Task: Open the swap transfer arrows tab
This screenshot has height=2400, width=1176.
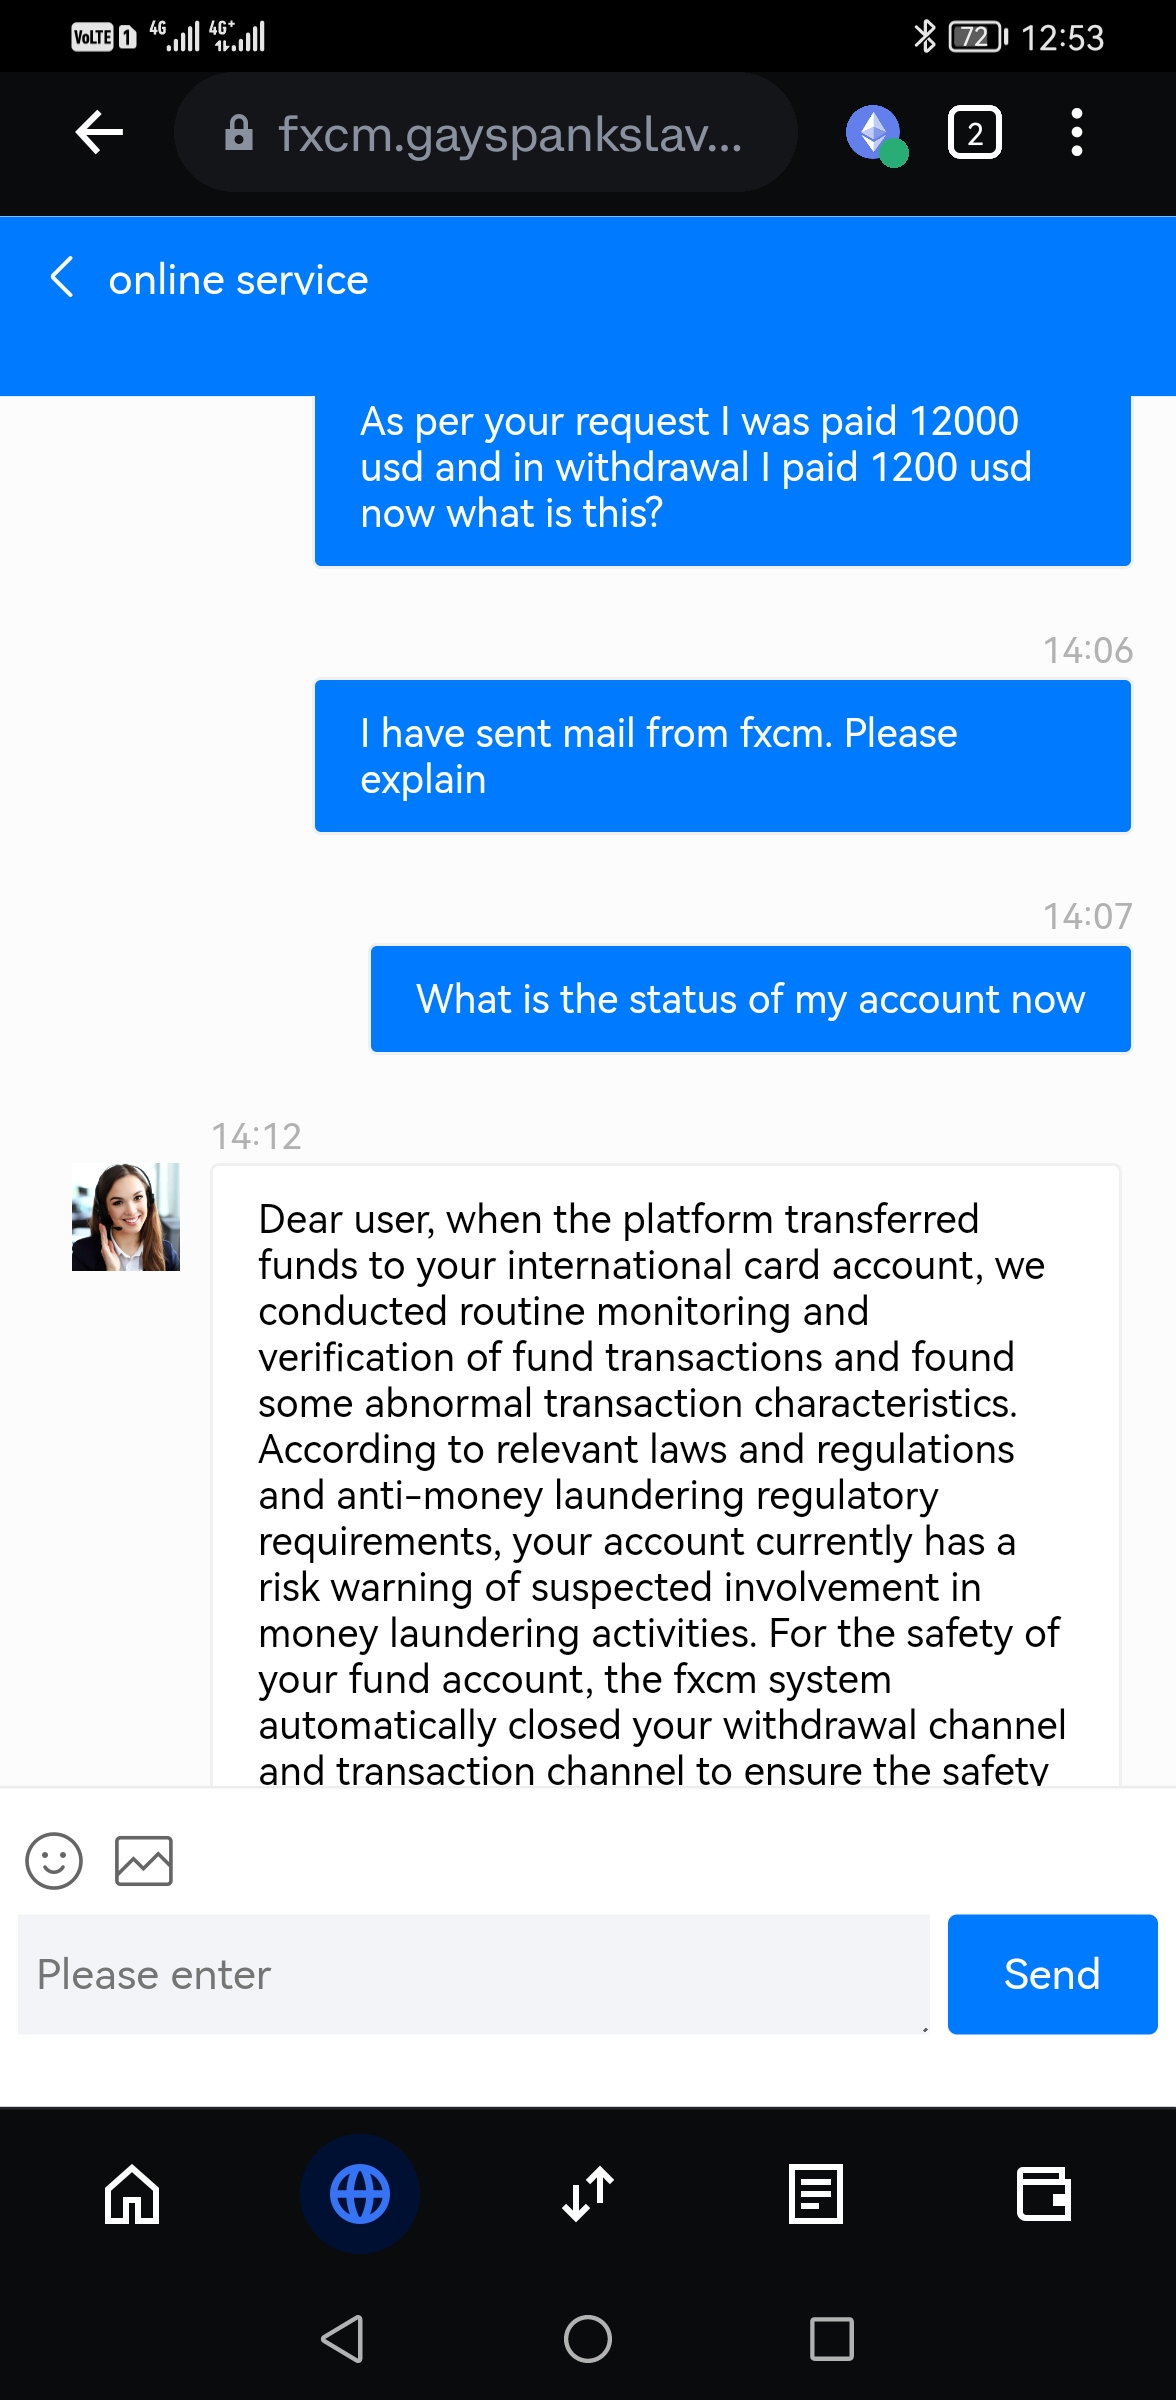Action: point(588,2195)
